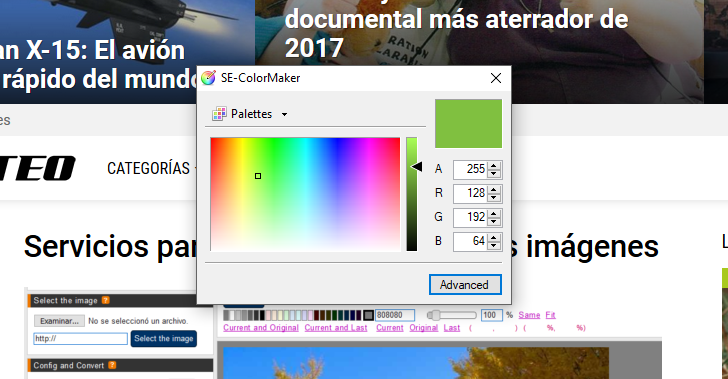
Task: Click the help icon next to Config and Convert
Action: (112, 365)
